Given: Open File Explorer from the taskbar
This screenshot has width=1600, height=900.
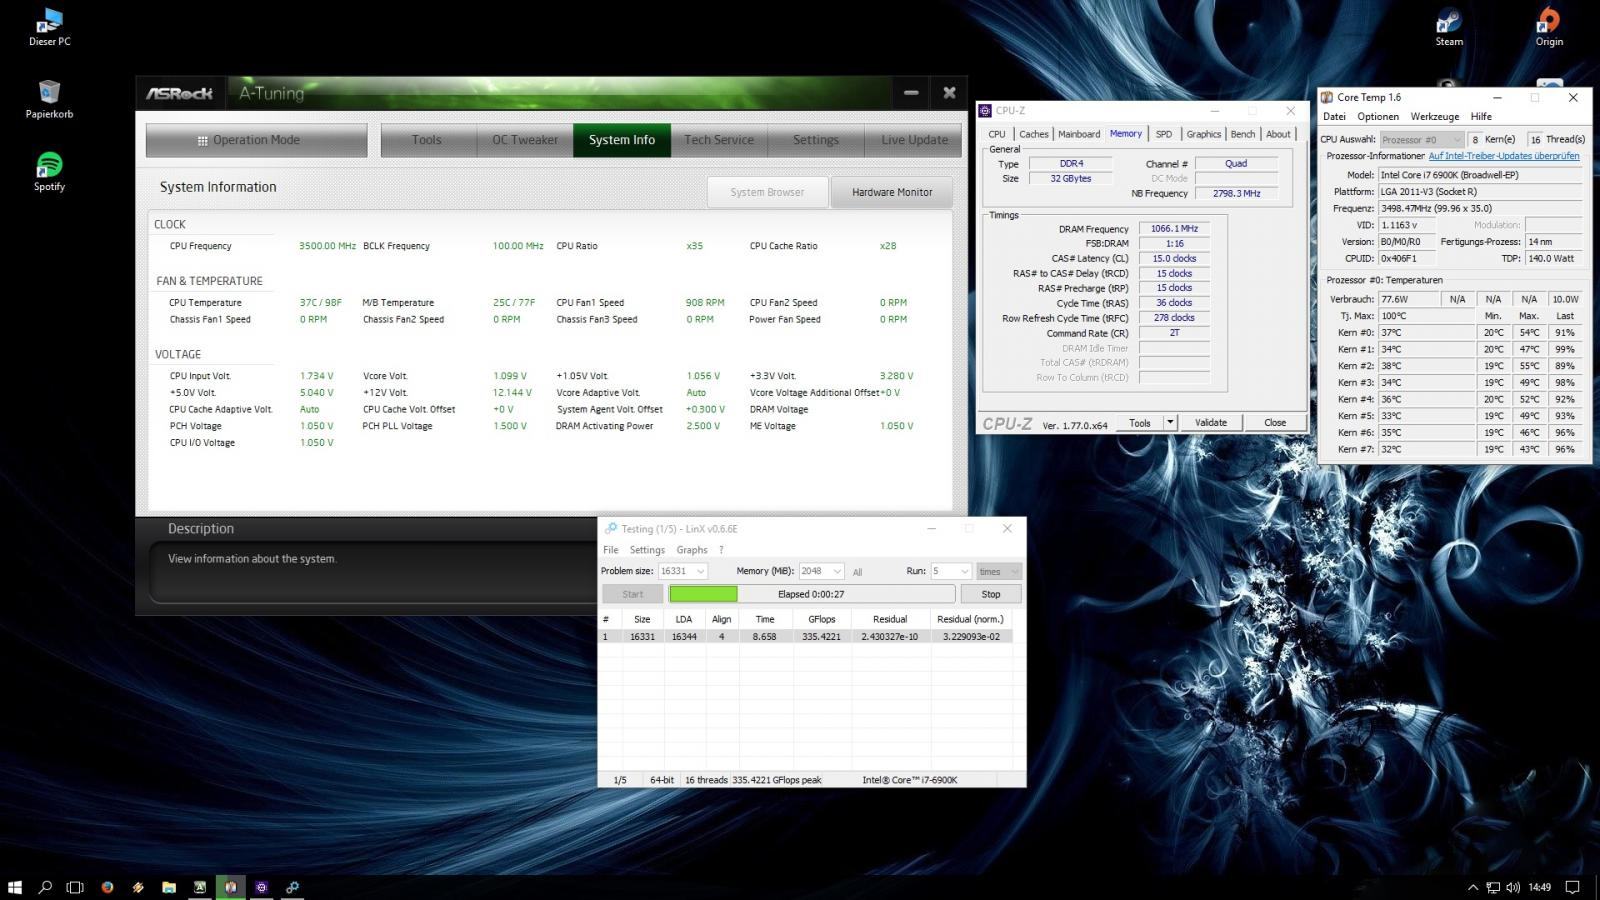Looking at the screenshot, I should click(x=169, y=886).
